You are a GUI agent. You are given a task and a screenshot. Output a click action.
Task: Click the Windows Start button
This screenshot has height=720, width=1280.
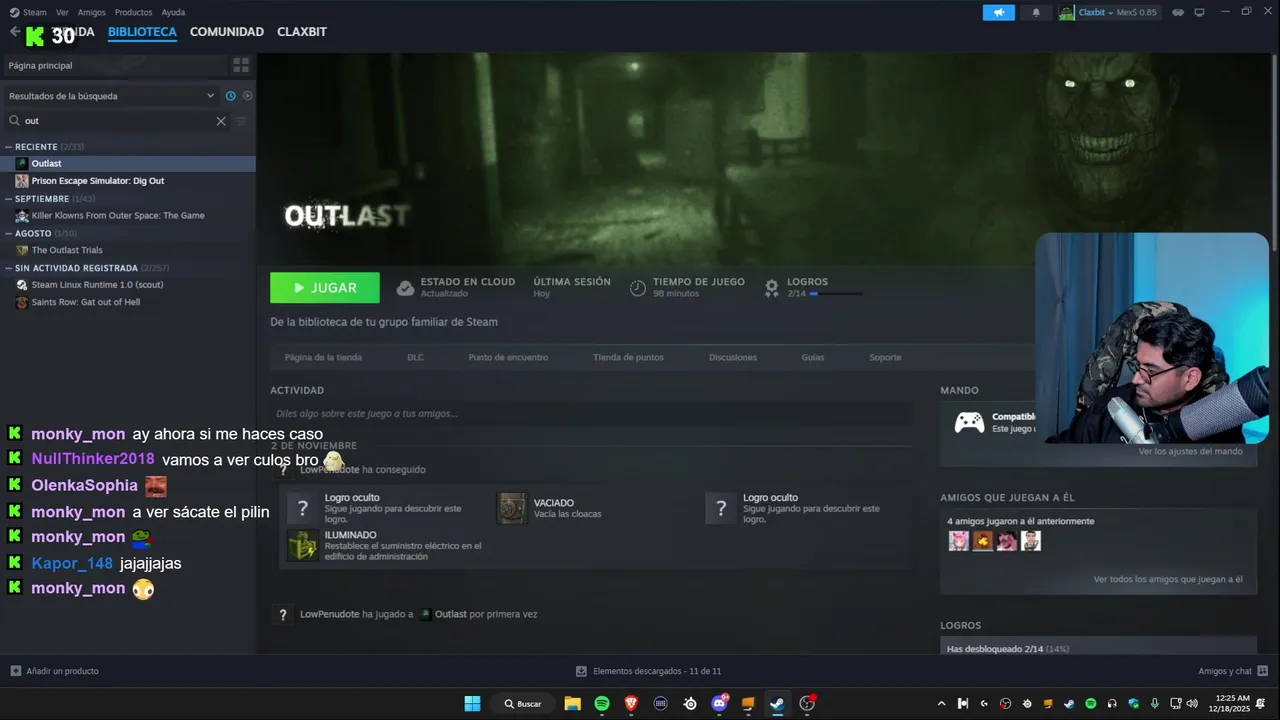pyautogui.click(x=472, y=704)
